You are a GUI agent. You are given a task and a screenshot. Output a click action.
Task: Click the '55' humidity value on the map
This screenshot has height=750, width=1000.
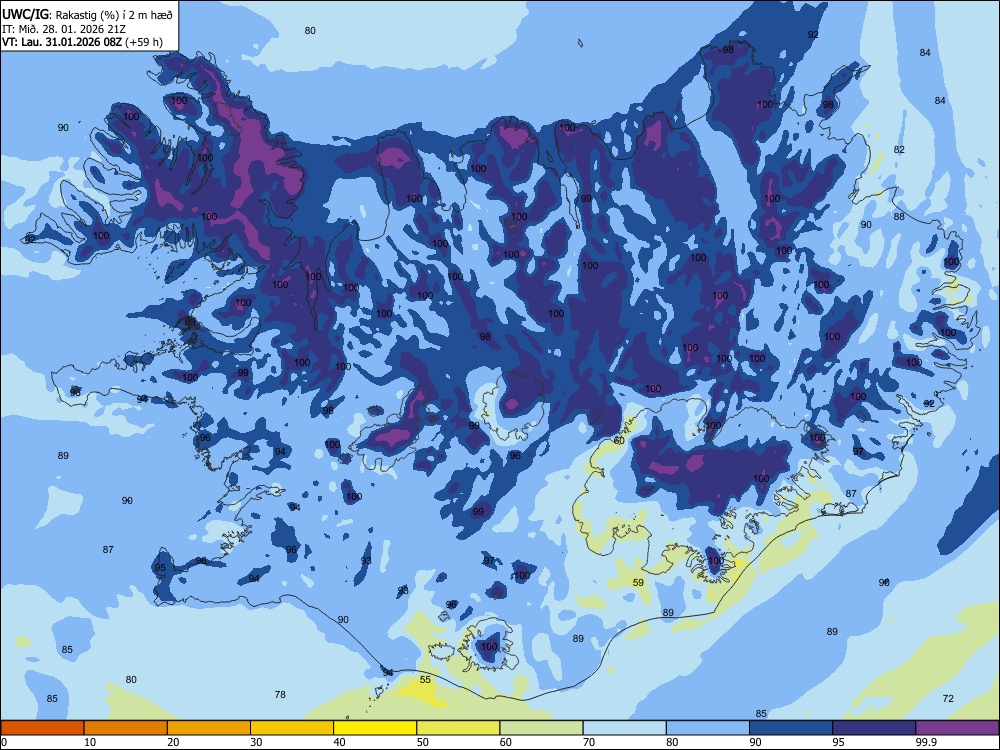pos(425,680)
